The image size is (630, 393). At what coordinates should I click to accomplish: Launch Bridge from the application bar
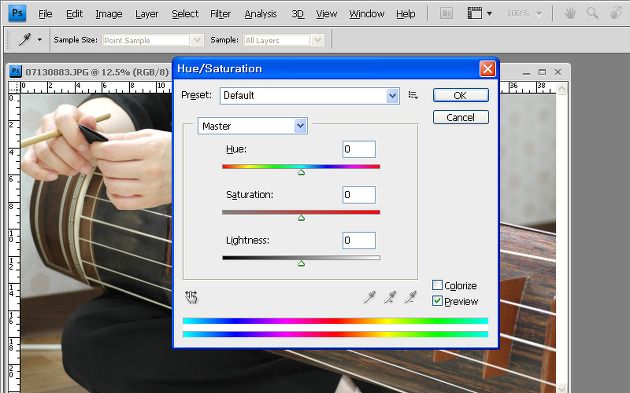(446, 14)
